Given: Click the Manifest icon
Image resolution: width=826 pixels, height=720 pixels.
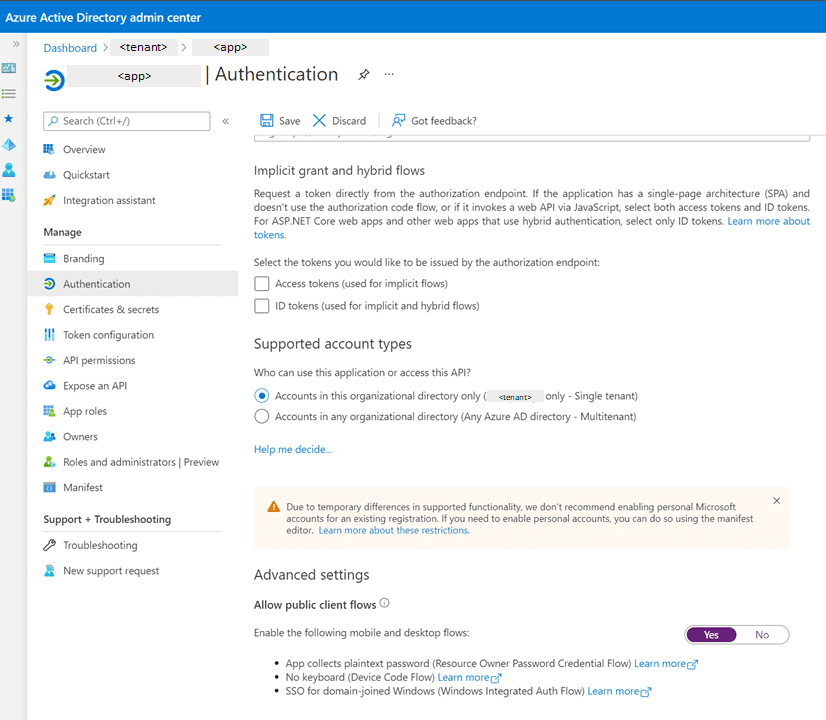Looking at the screenshot, I should coord(49,487).
